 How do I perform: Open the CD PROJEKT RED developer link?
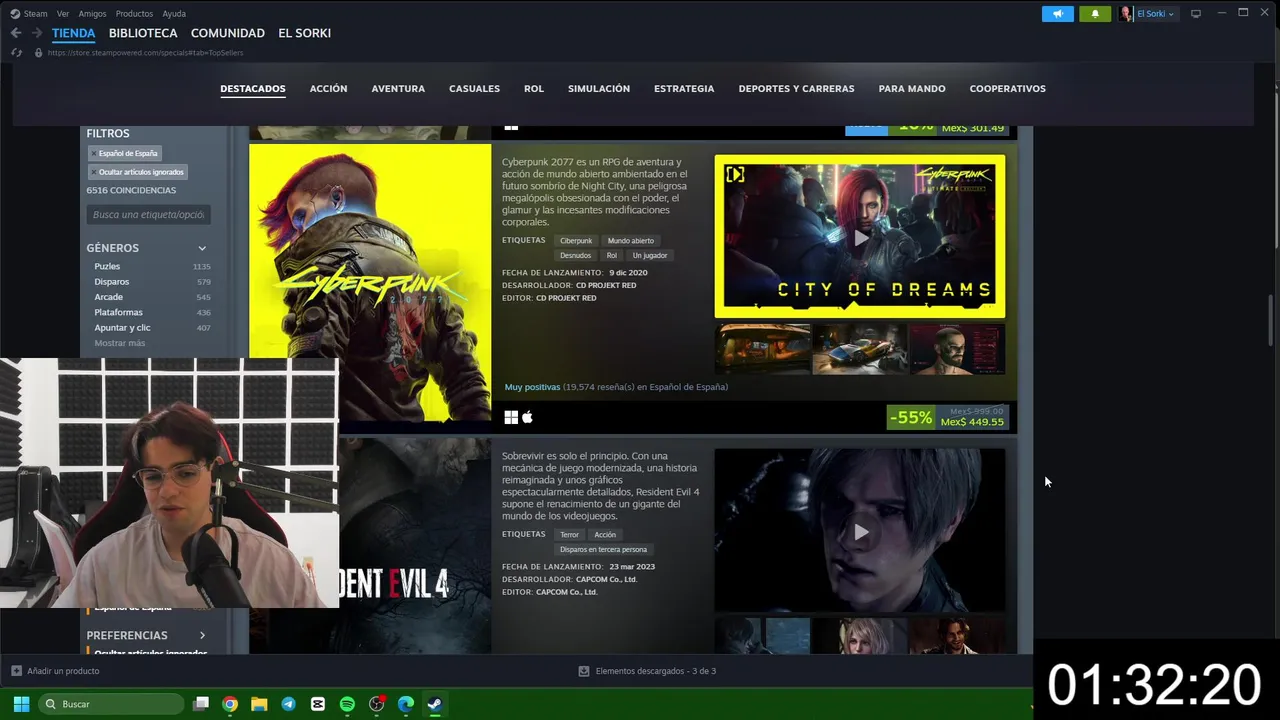pos(606,285)
